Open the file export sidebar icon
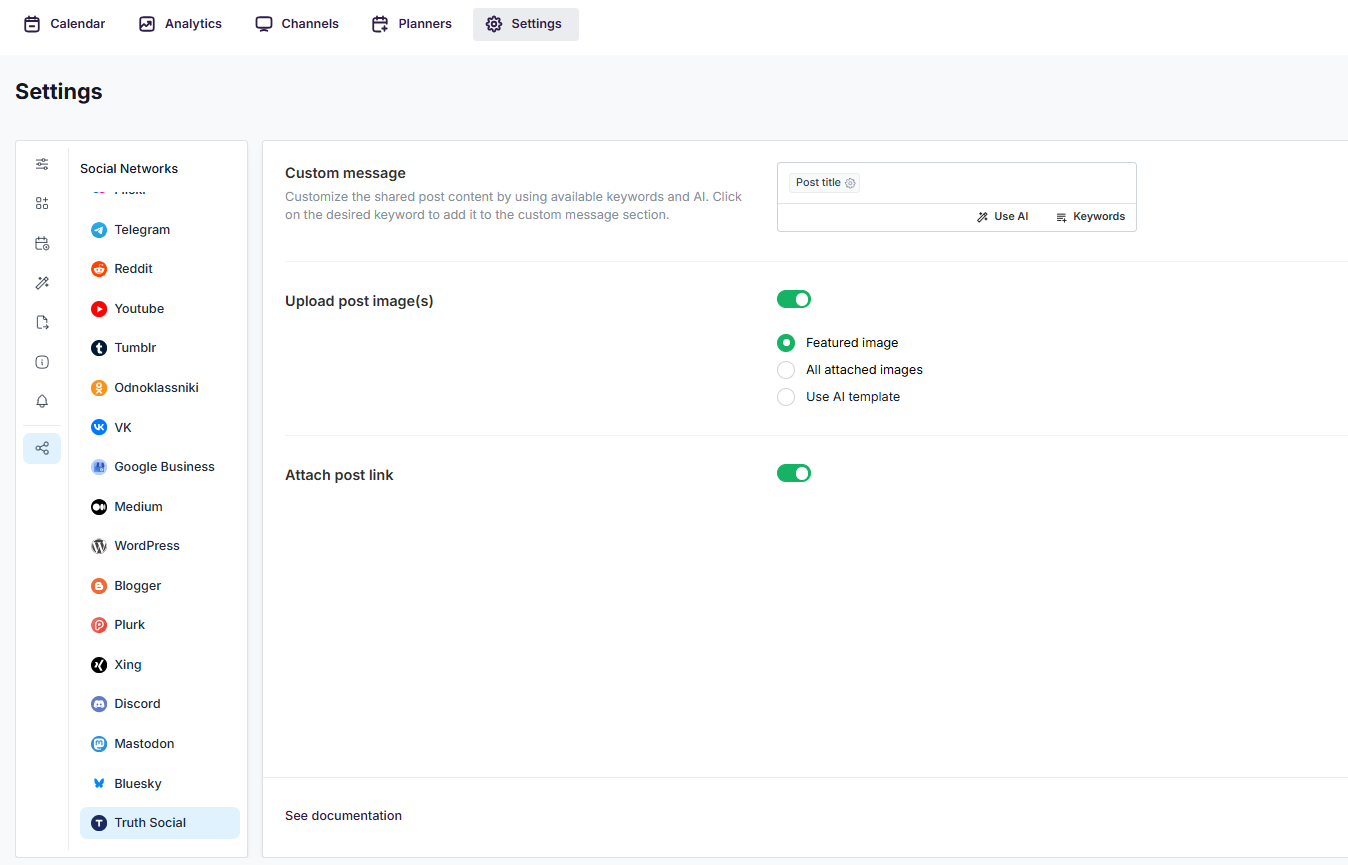The height and width of the screenshot is (865, 1348). (42, 322)
